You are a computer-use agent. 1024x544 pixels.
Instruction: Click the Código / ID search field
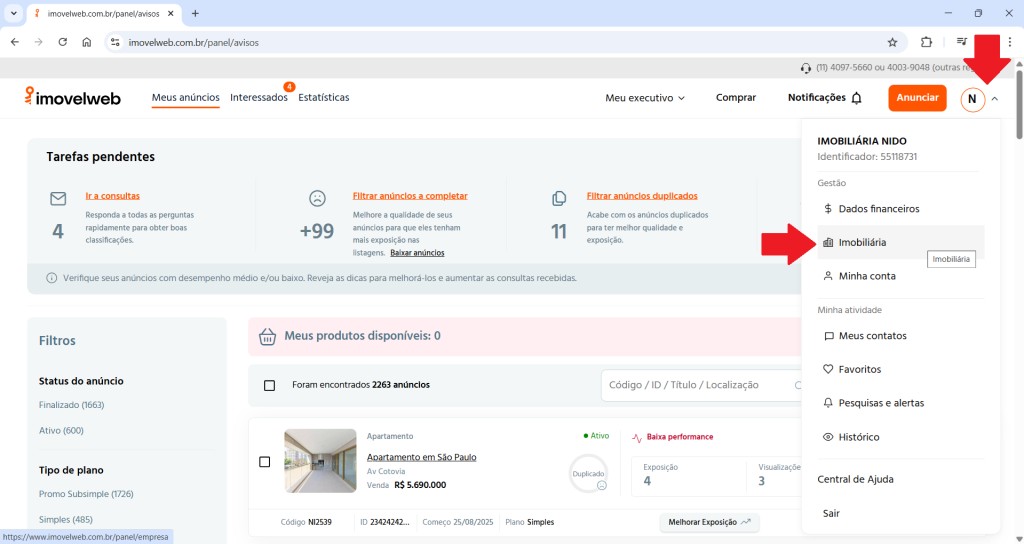pos(697,385)
